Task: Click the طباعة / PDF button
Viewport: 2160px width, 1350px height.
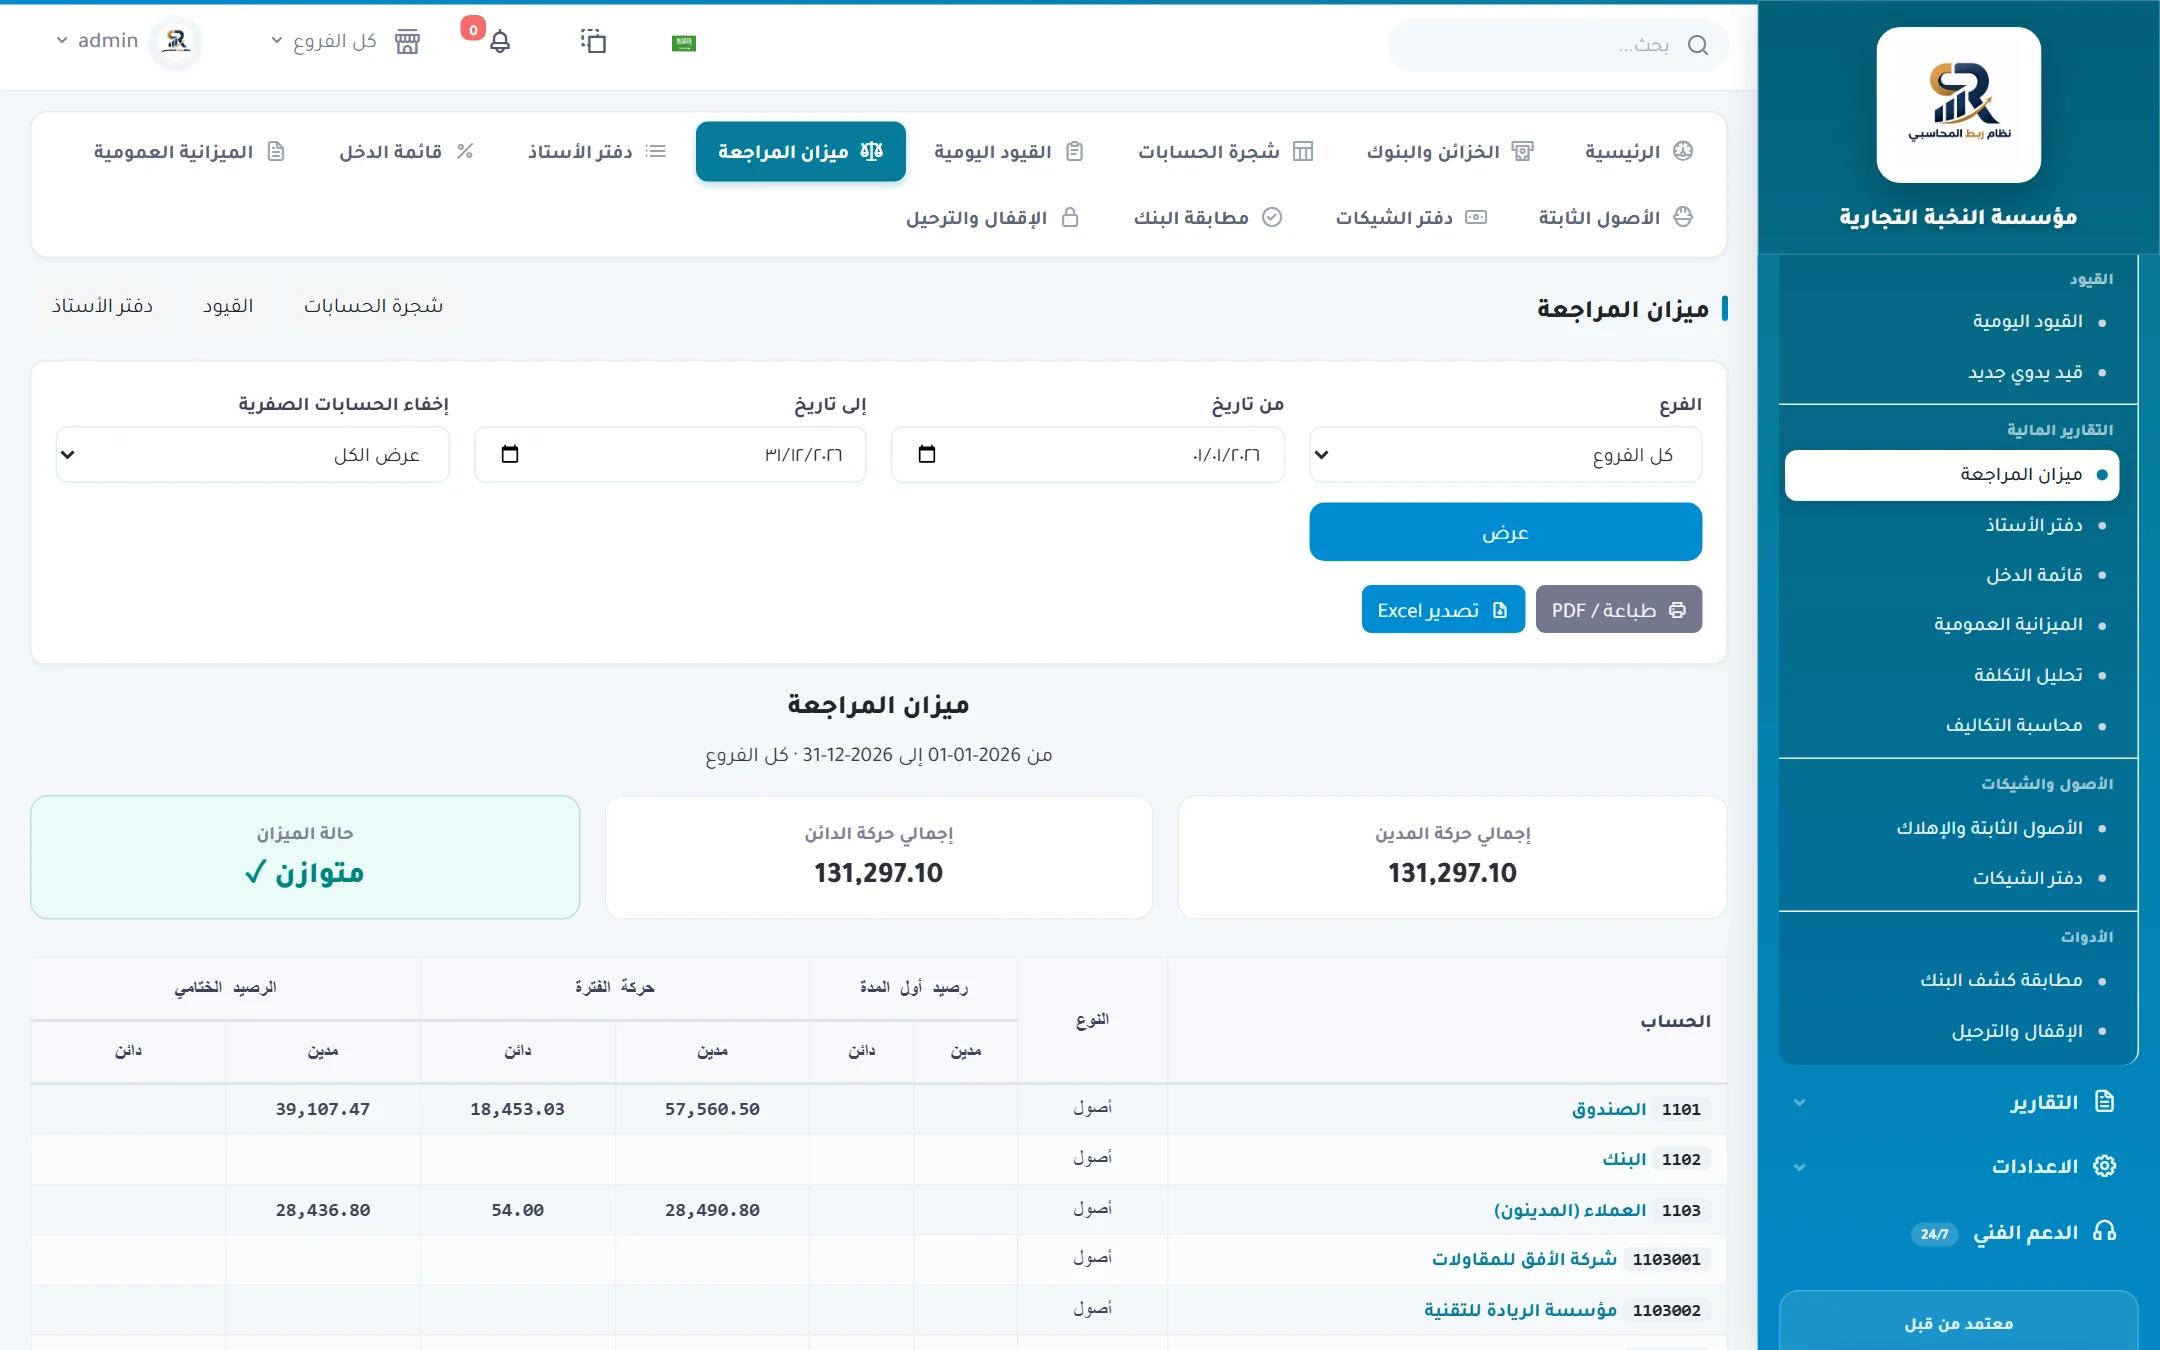Action: [x=1618, y=609]
